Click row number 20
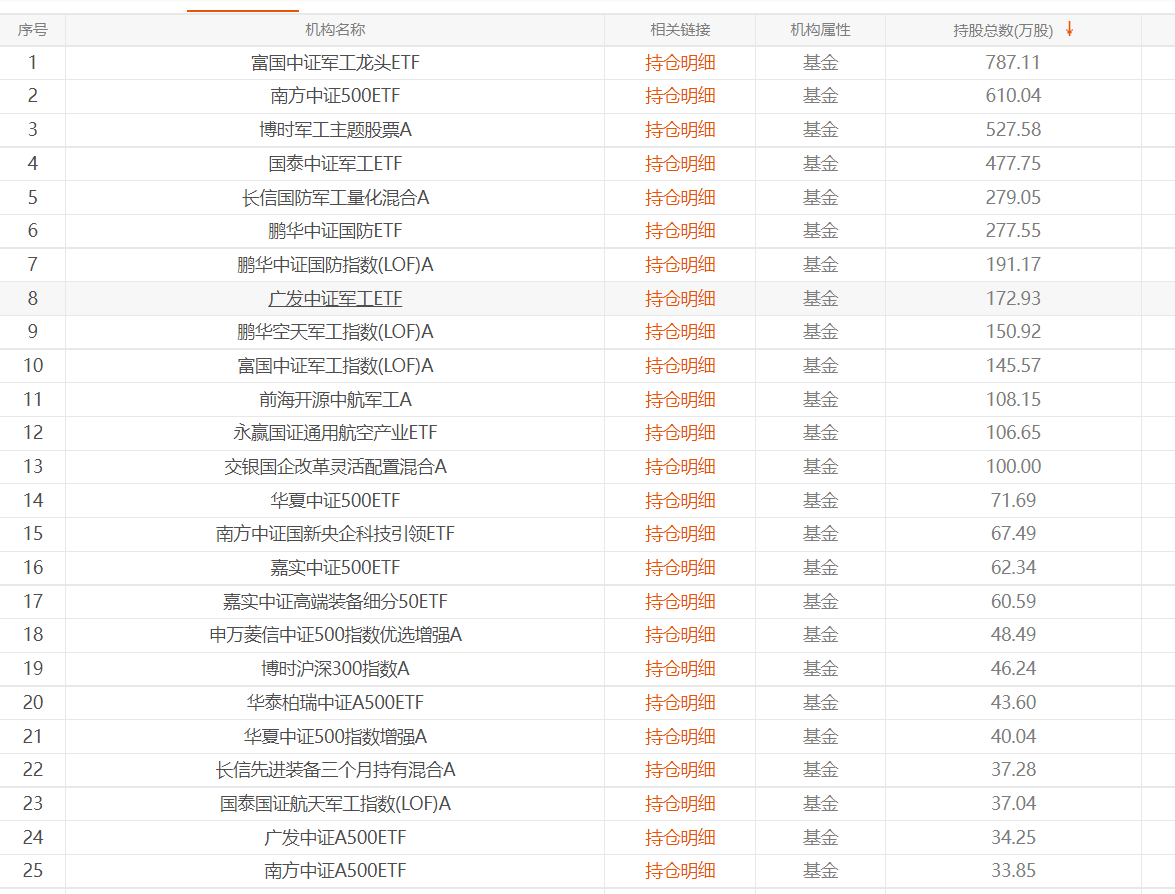Viewport: 1175px width, 894px height. pyautogui.click(x=33, y=702)
